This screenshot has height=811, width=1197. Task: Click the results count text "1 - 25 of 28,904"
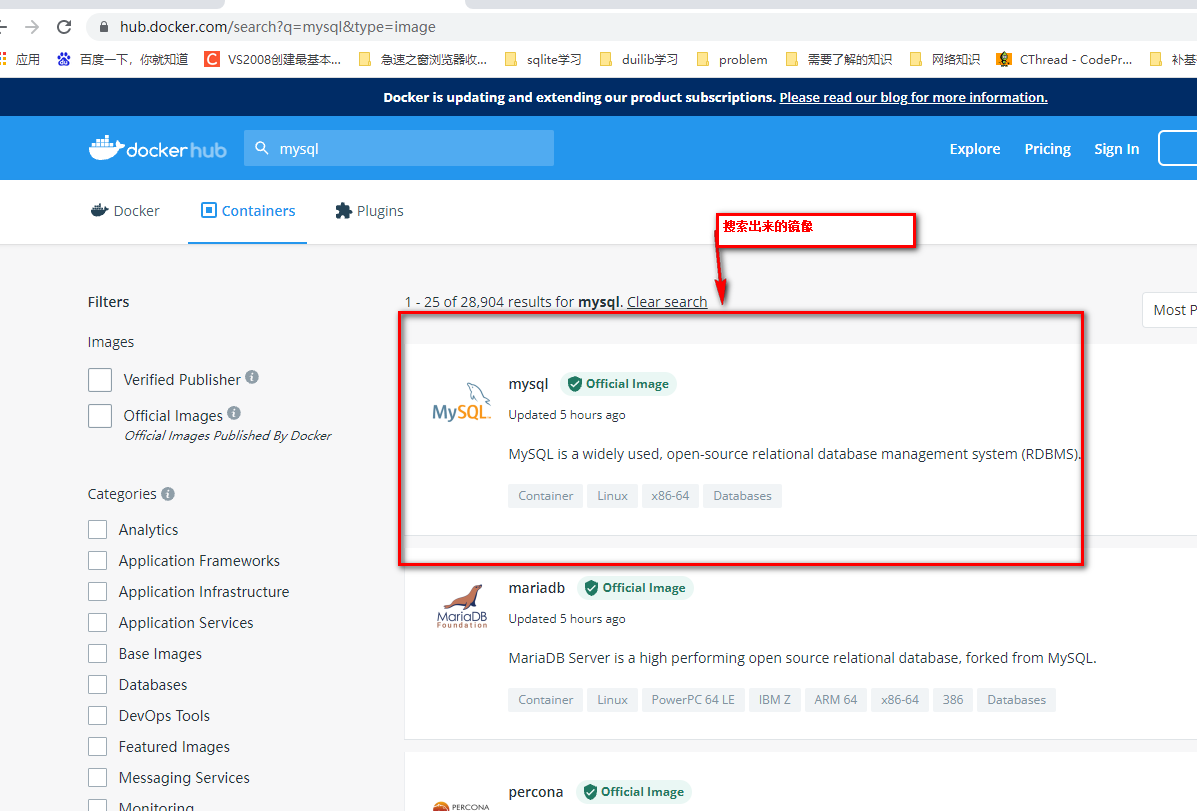click(454, 302)
